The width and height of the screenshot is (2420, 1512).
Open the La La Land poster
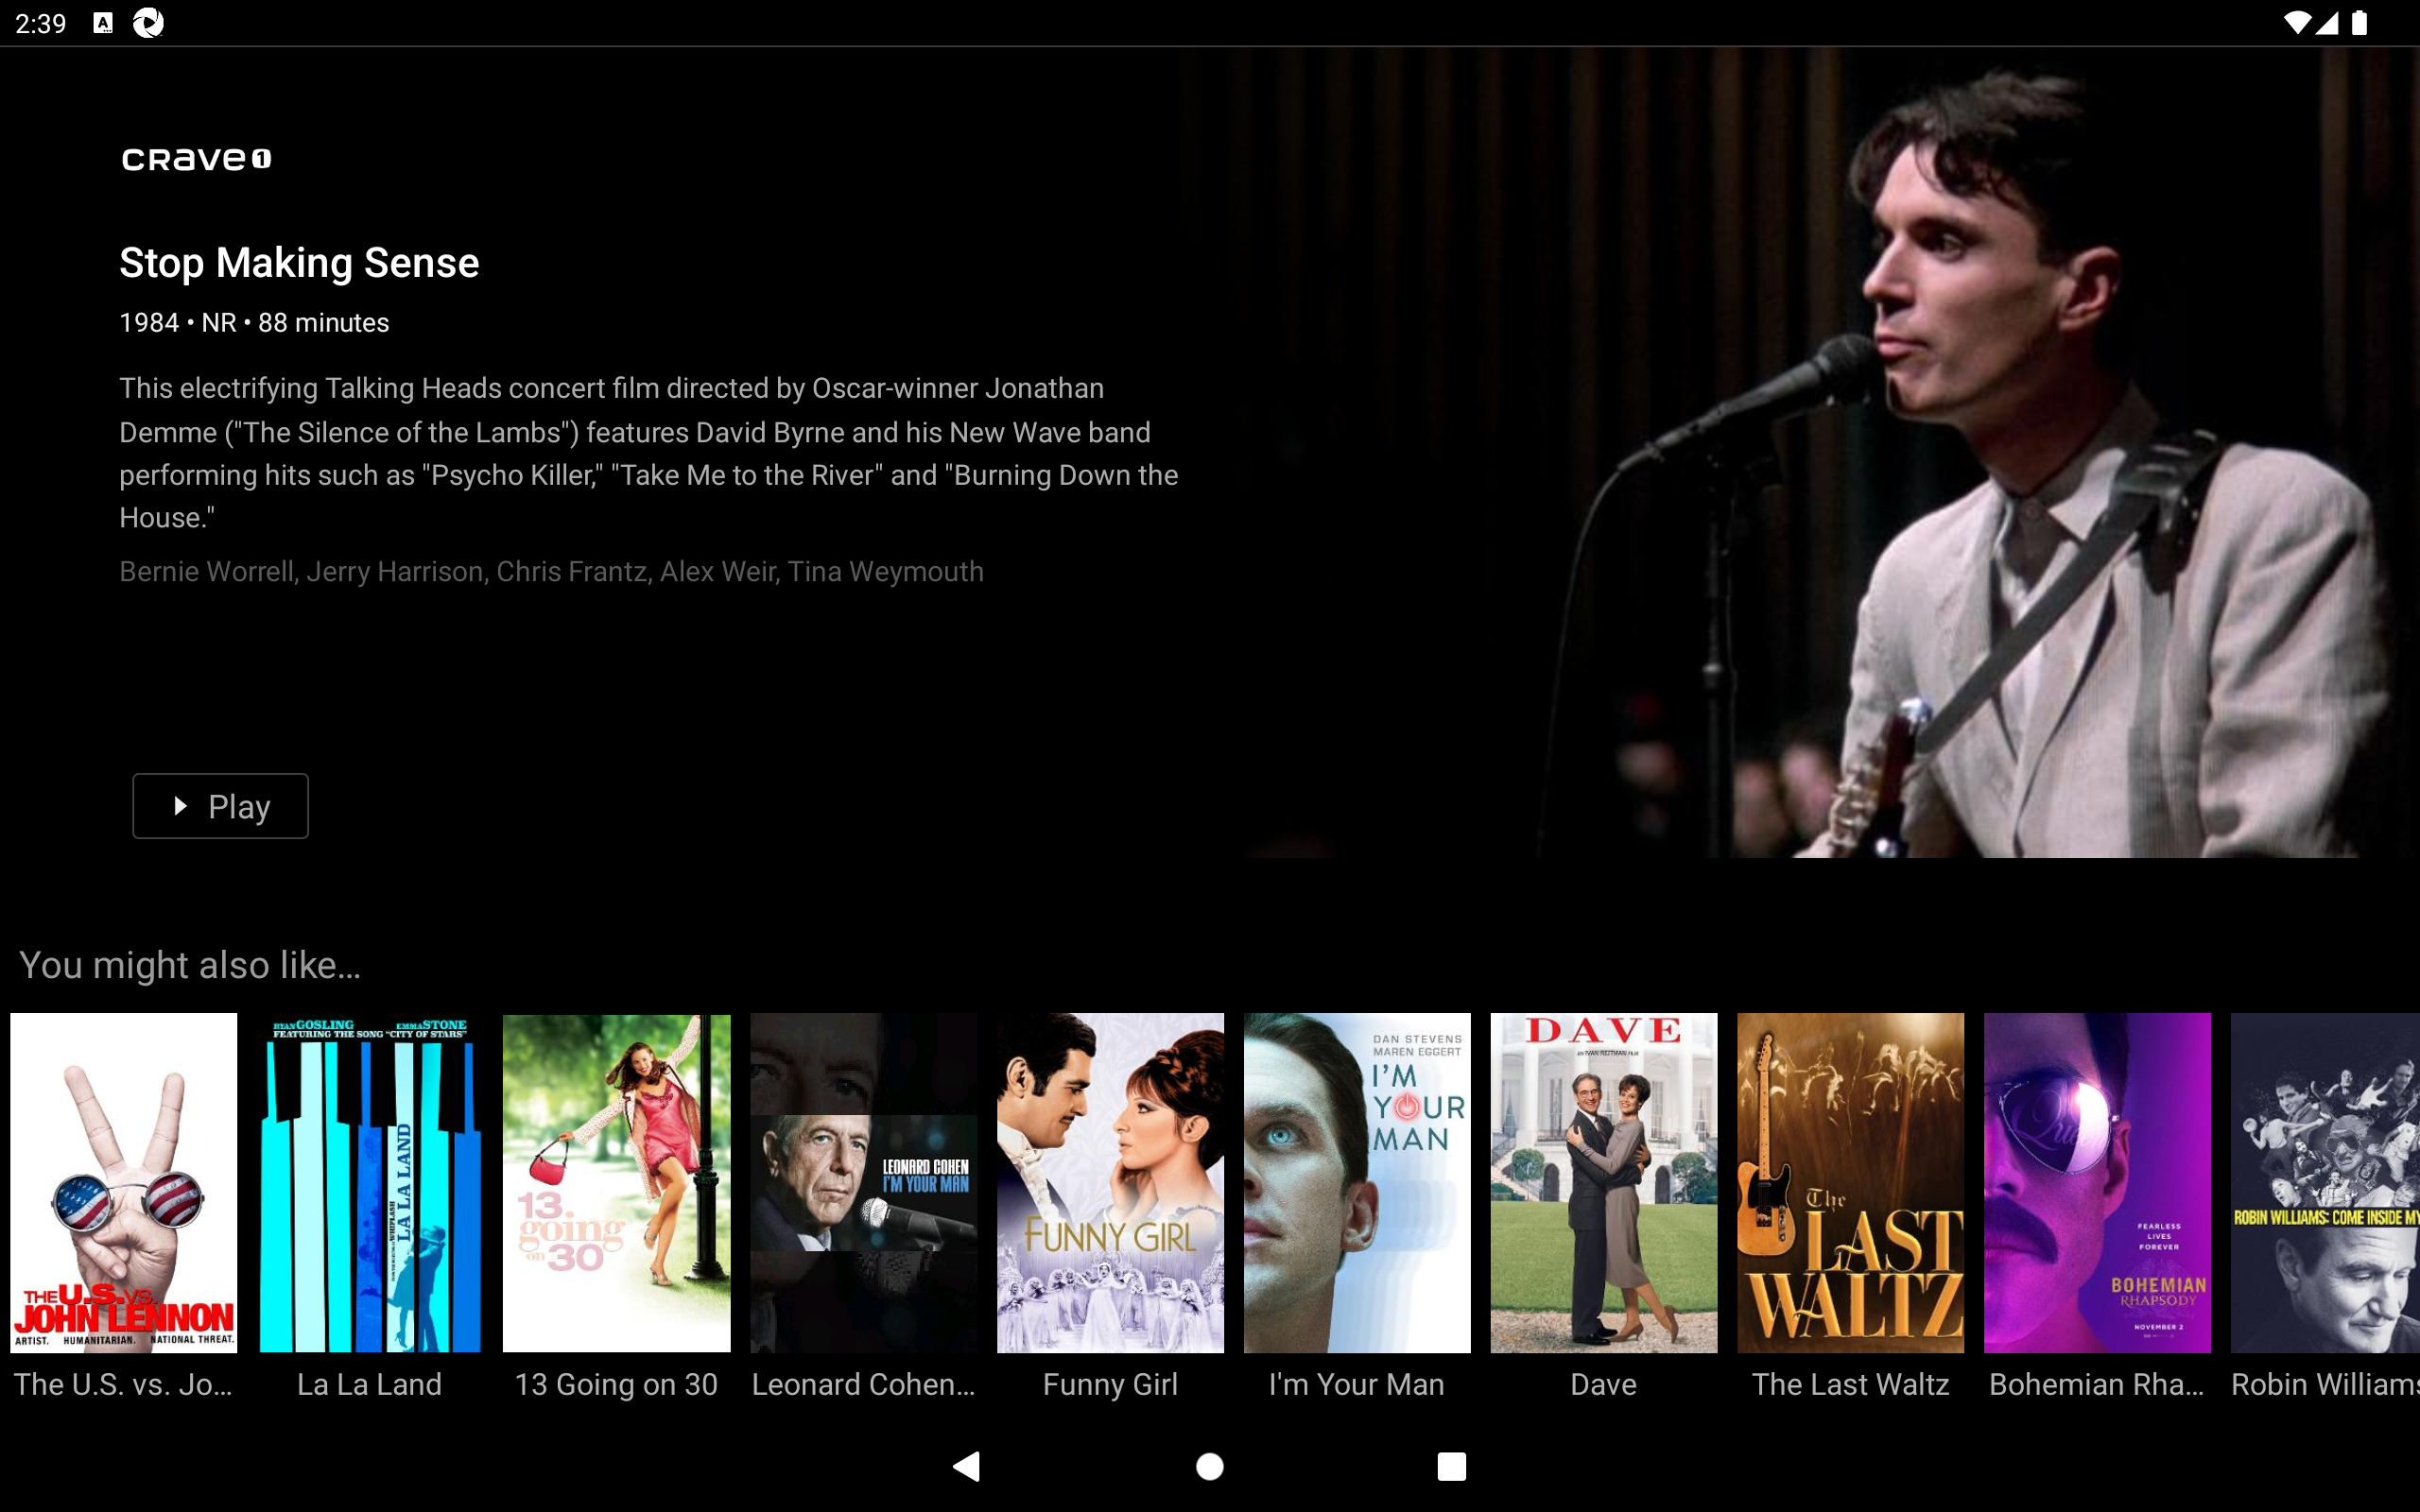tap(370, 1183)
